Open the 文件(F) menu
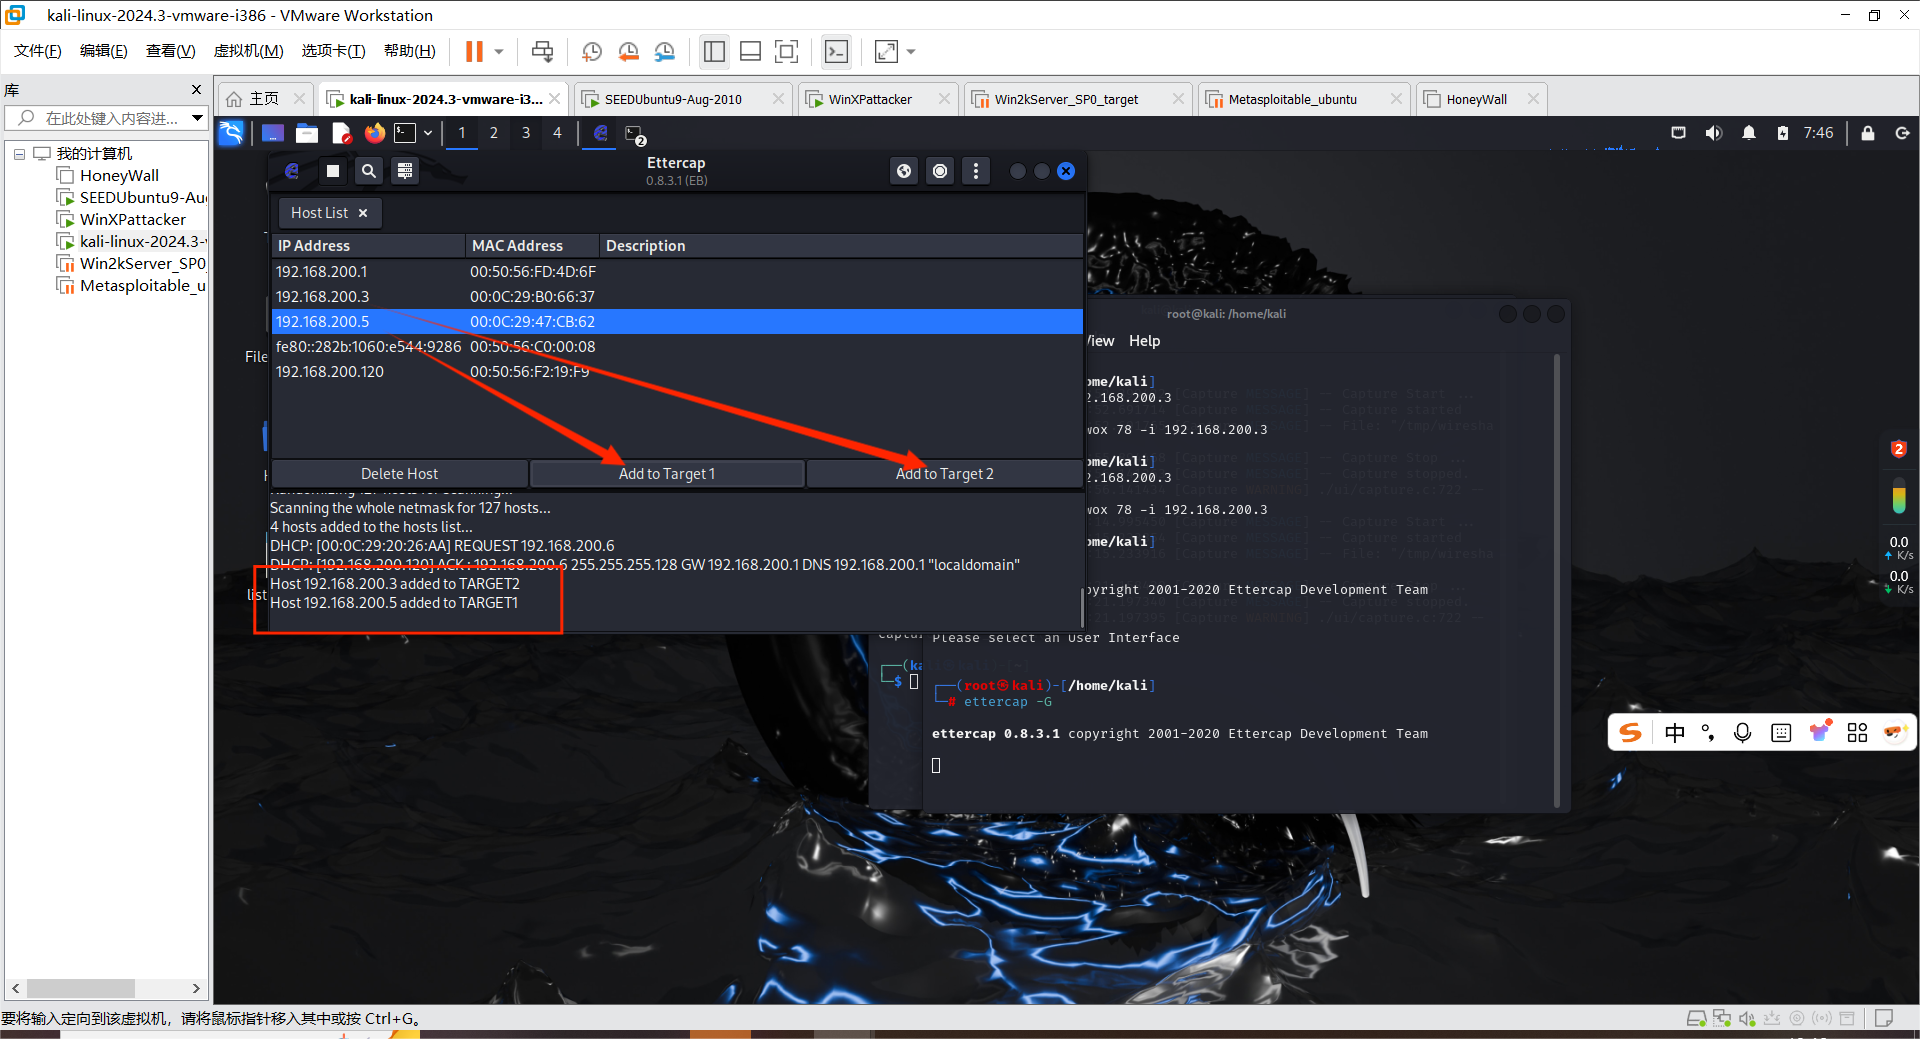Screen dimensions: 1920x1039 (37, 51)
